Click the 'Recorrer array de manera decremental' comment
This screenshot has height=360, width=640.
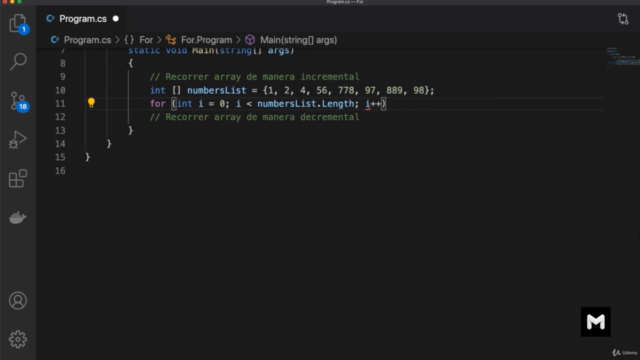tap(254, 117)
